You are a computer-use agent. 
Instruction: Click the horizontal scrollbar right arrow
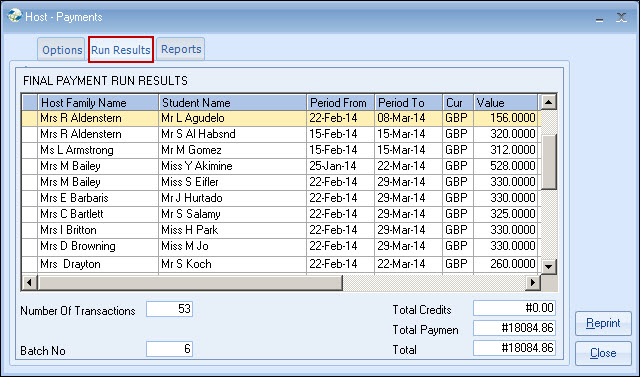(533, 282)
